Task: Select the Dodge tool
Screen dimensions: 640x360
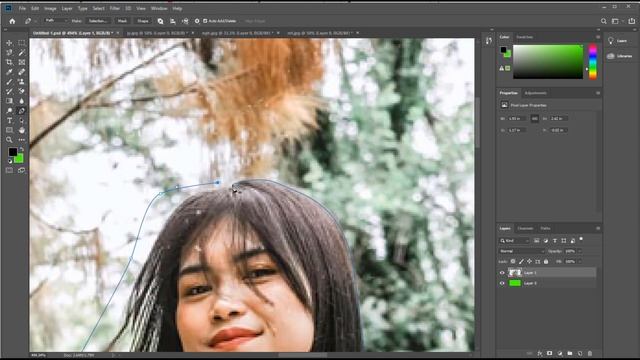Action: point(9,111)
